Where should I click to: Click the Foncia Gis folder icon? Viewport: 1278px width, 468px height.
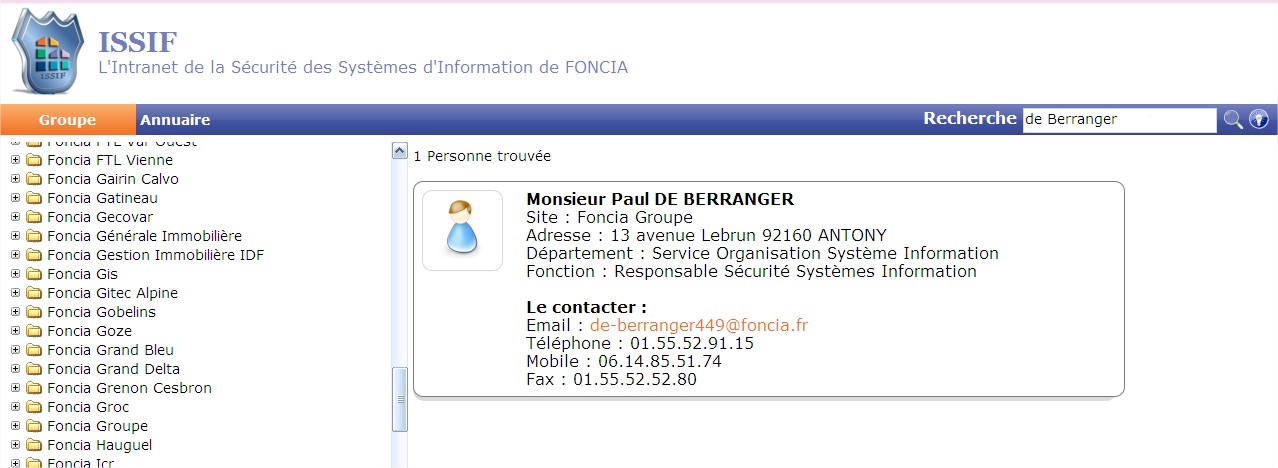tap(34, 274)
